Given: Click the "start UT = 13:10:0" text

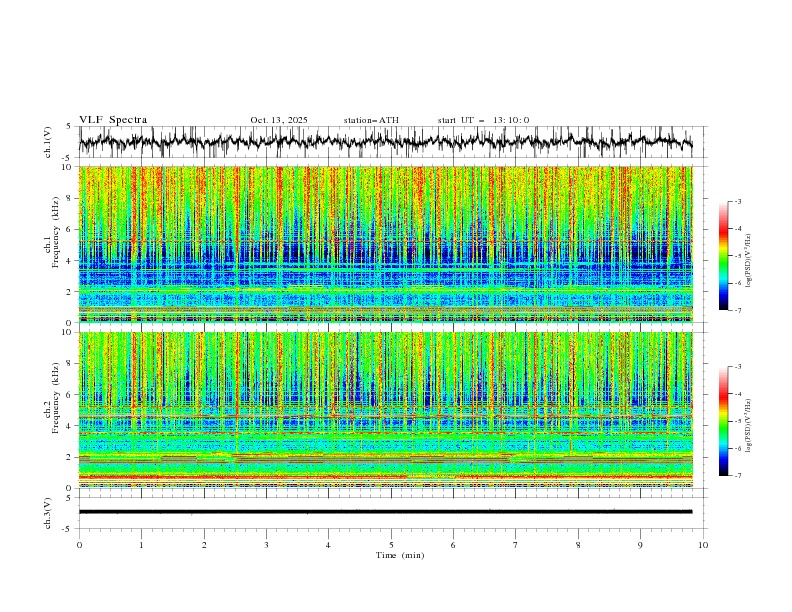Looking at the screenshot, I should [483, 120].
